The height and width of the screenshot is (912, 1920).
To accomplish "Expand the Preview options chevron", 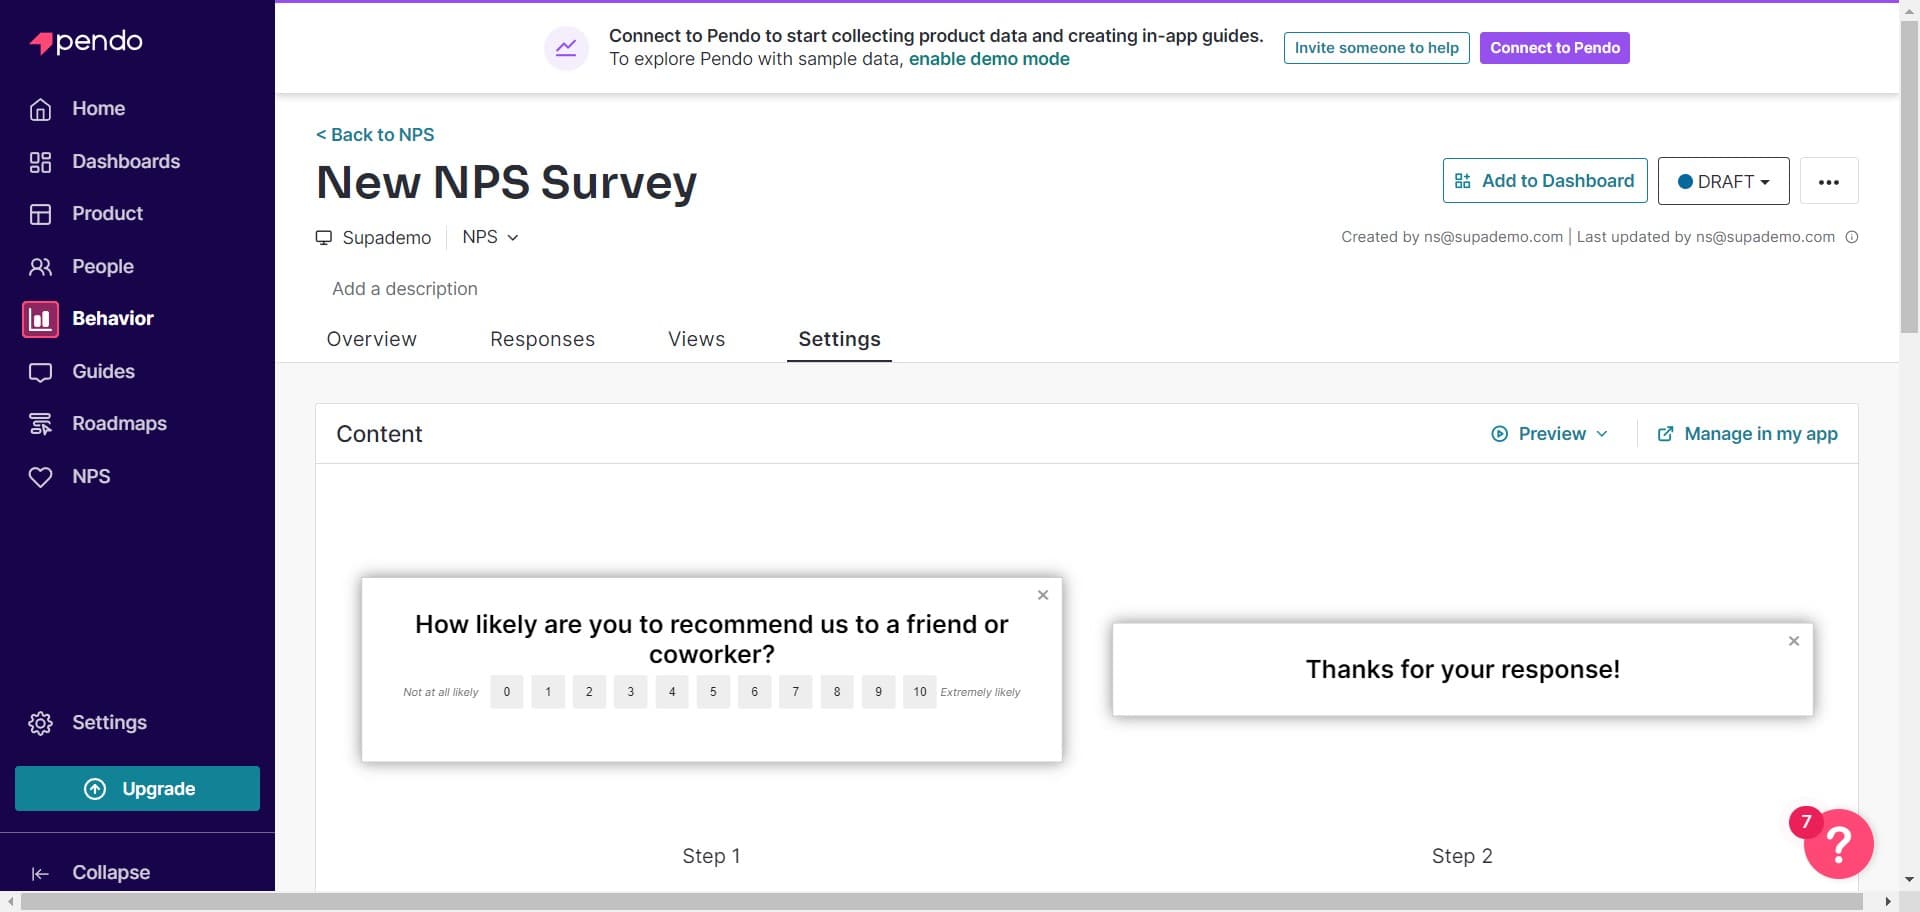I will (1605, 433).
